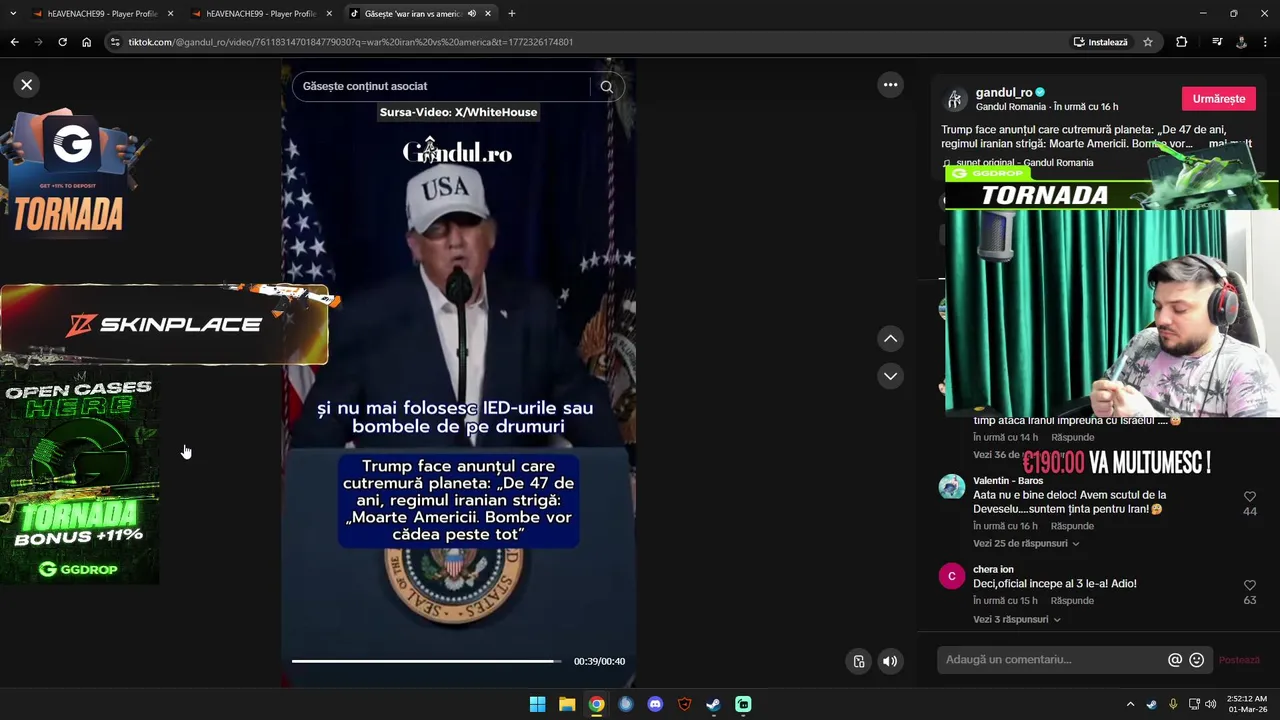The height and width of the screenshot is (720, 1280).
Task: Click the SKINPLACE banner overlay
Action: (x=165, y=324)
